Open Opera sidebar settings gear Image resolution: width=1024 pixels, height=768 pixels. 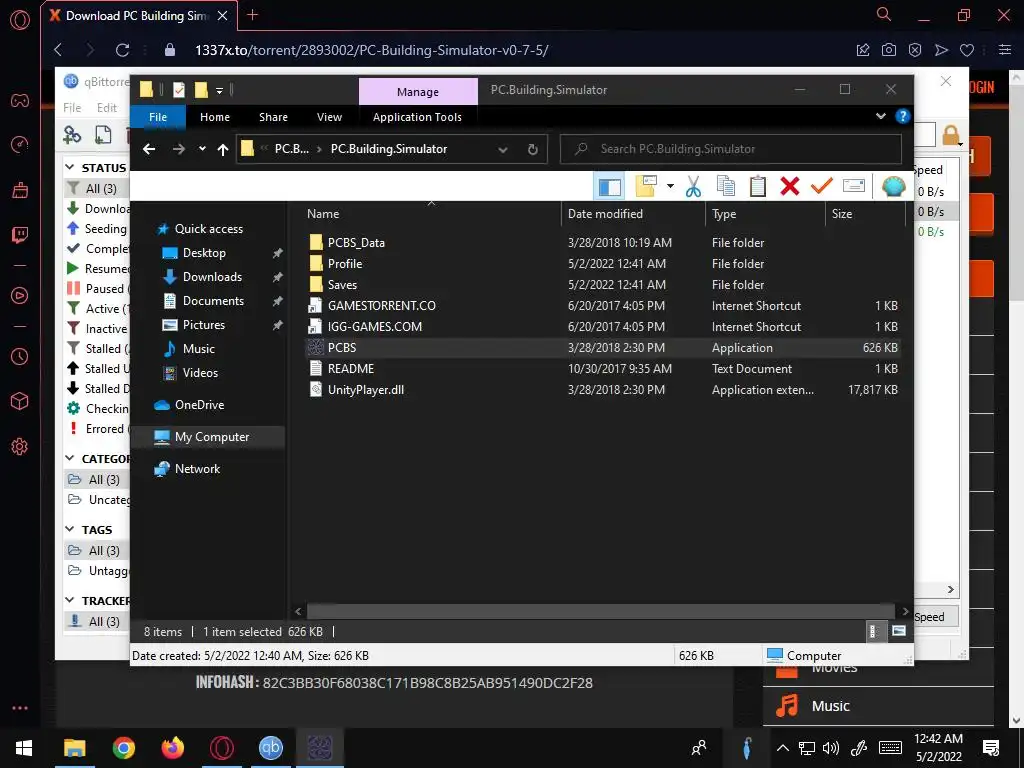tap(20, 447)
